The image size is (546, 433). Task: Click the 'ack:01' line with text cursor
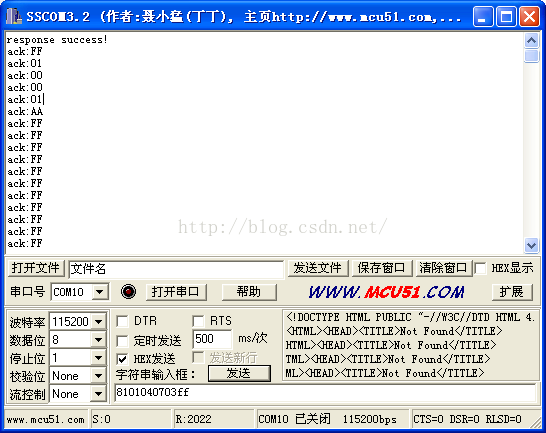click(x=25, y=100)
